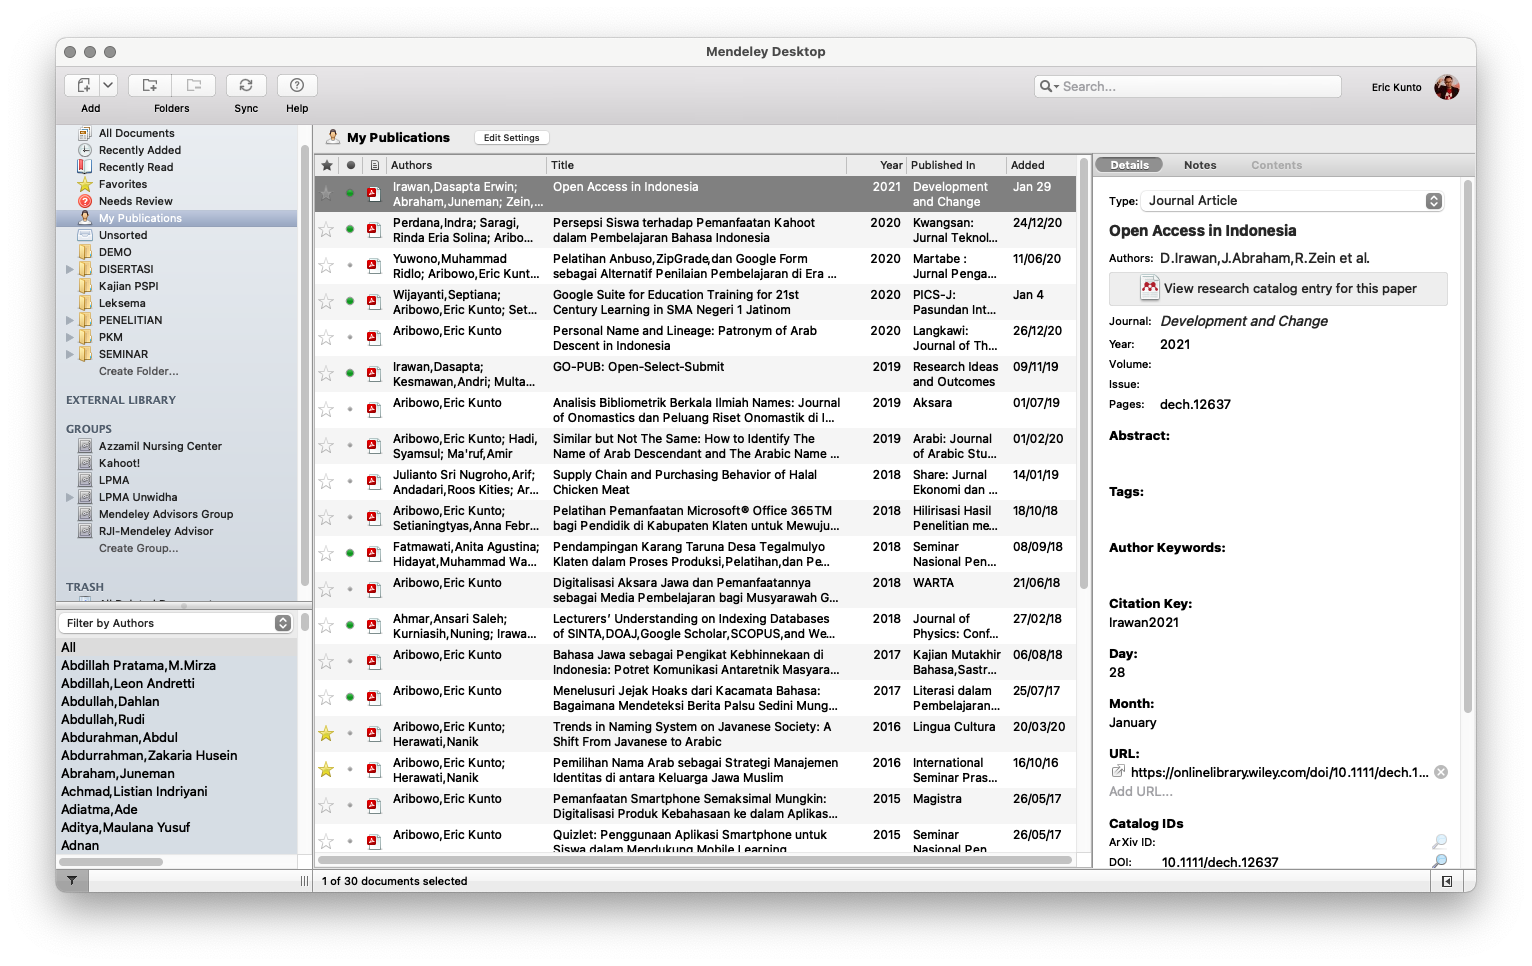Screen dimensions: 1532x966
Task: Expand the DISERTASI folder
Action: coord(69,269)
